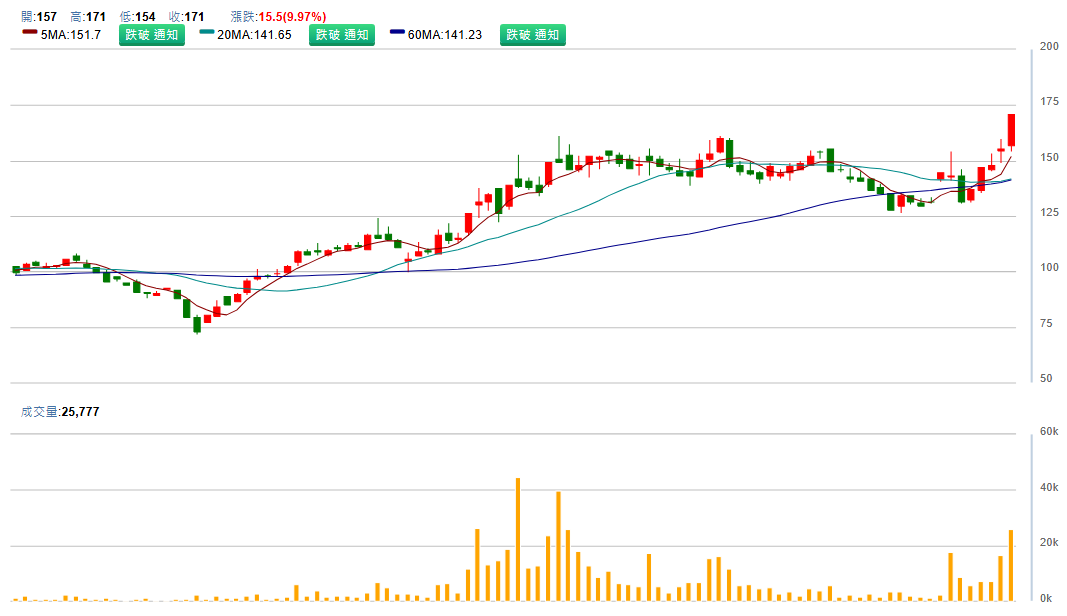This screenshot has height=616, width=1067.
Task: Click the 高:171 high price value
Action: coord(89,17)
